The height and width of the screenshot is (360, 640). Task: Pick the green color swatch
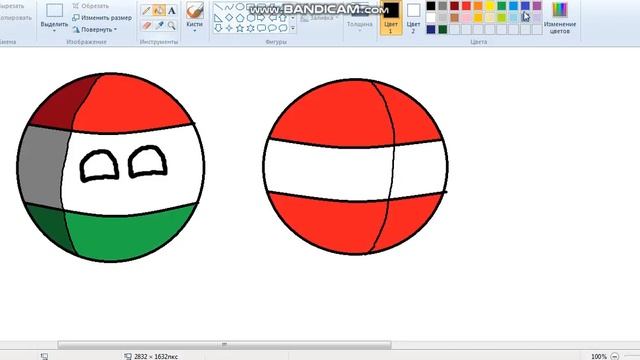[502, 6]
